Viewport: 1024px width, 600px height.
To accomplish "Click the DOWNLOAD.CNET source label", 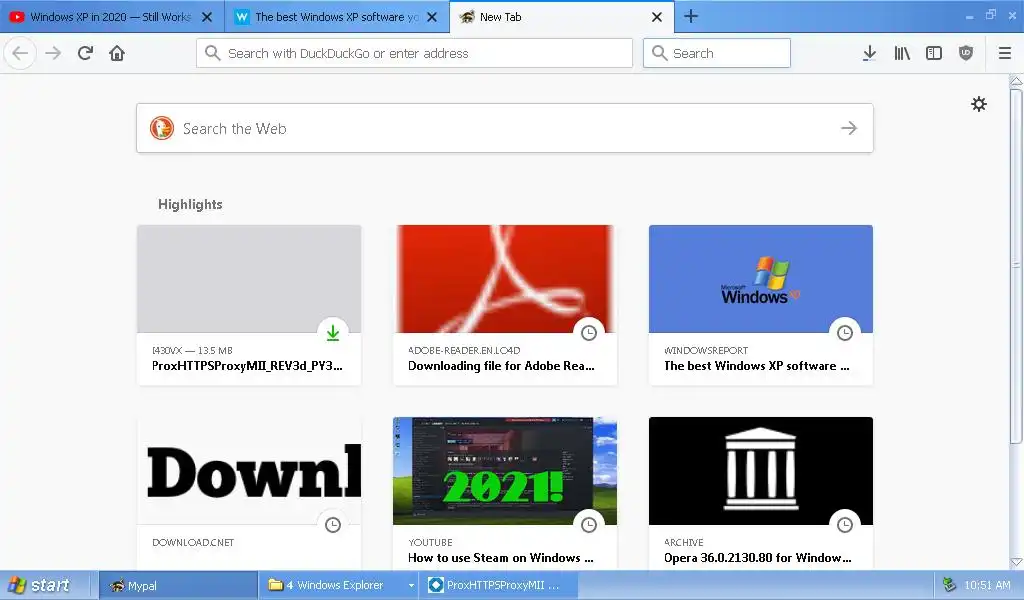I will 193,543.
